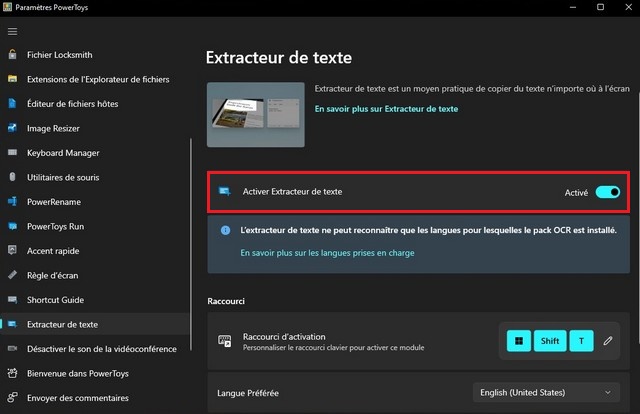
Task: Go to Accent rapide page
Action: (96, 250)
